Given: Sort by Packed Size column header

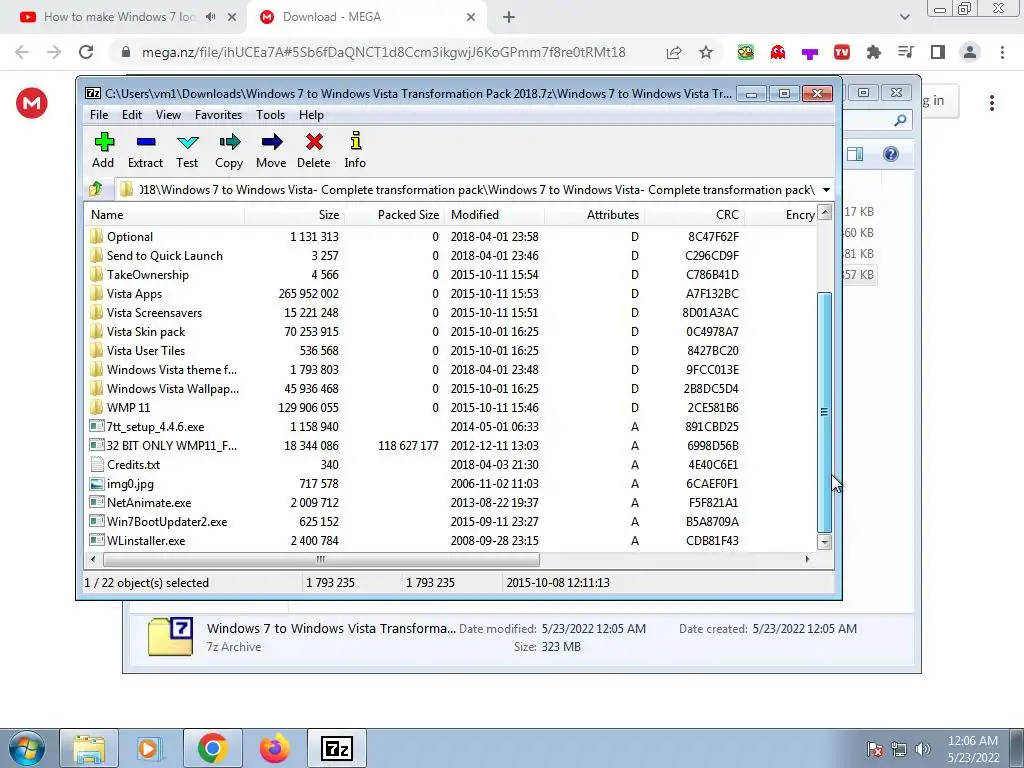Looking at the screenshot, I should [394, 215].
